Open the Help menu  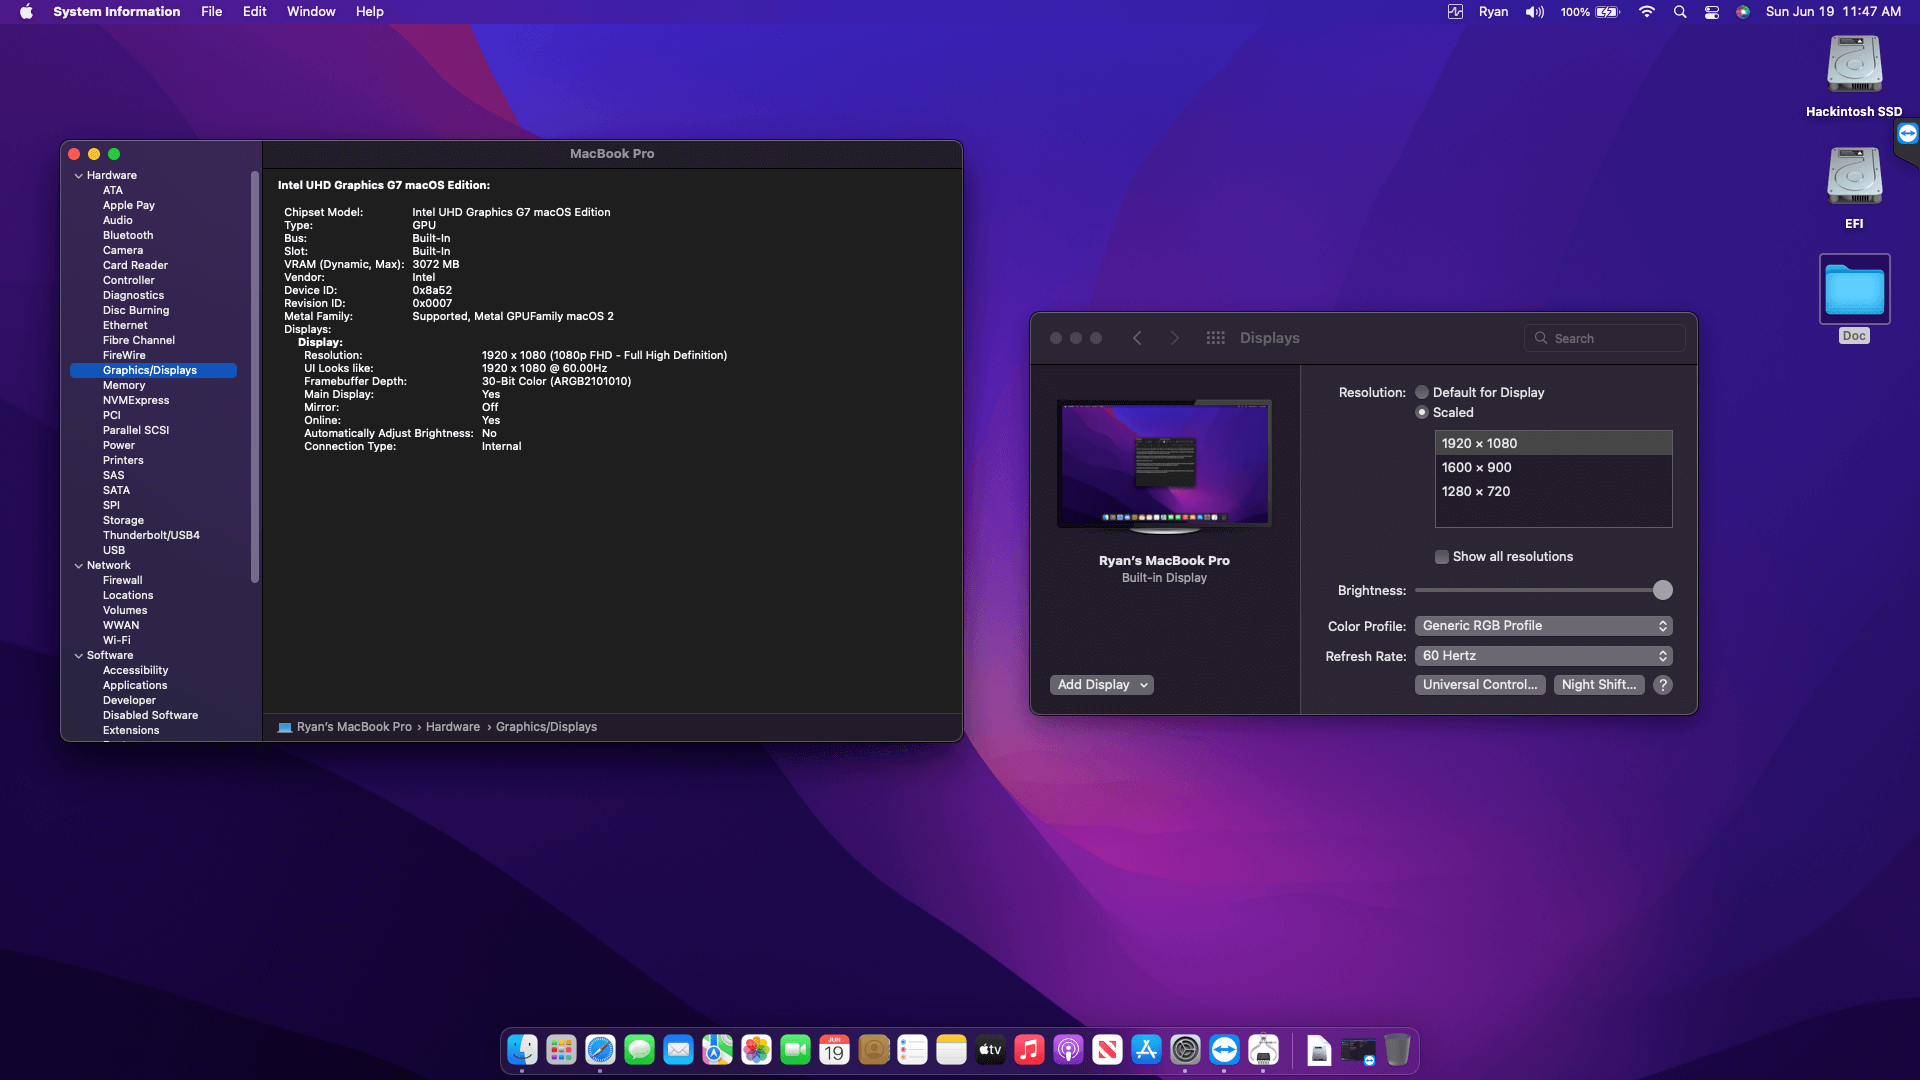click(369, 12)
